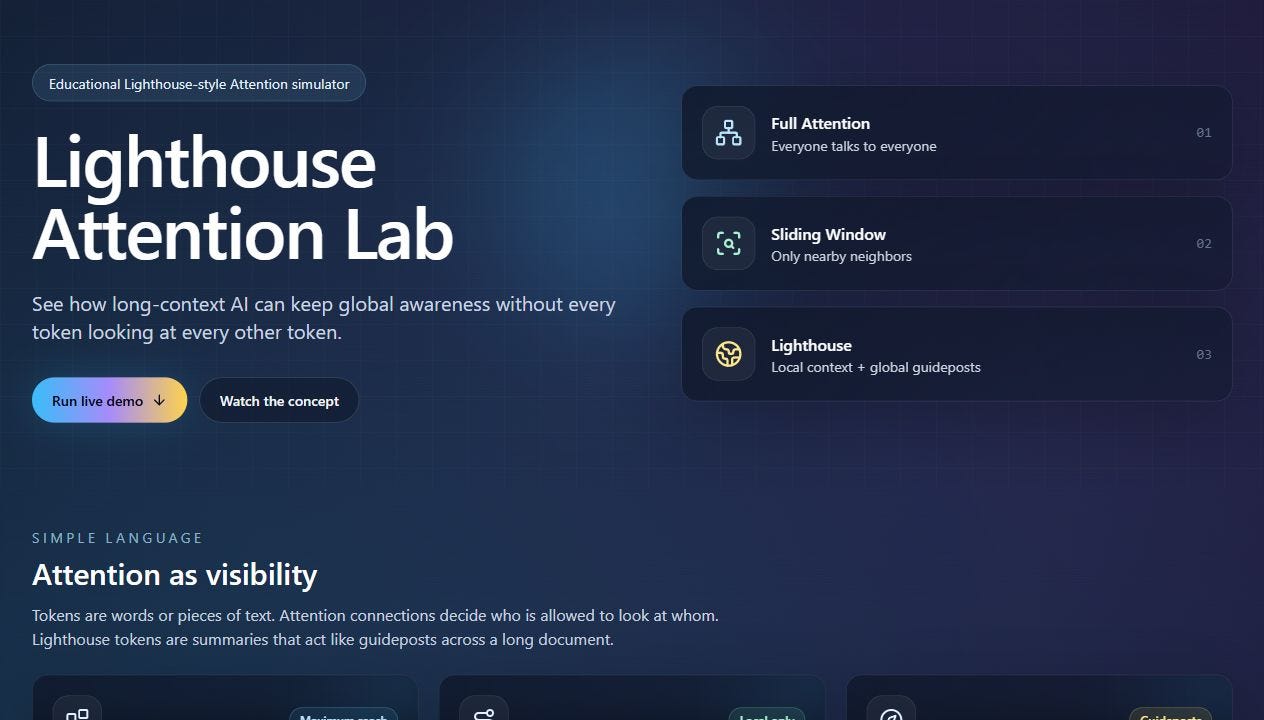Click the 03 number on Lighthouse card

point(1204,355)
